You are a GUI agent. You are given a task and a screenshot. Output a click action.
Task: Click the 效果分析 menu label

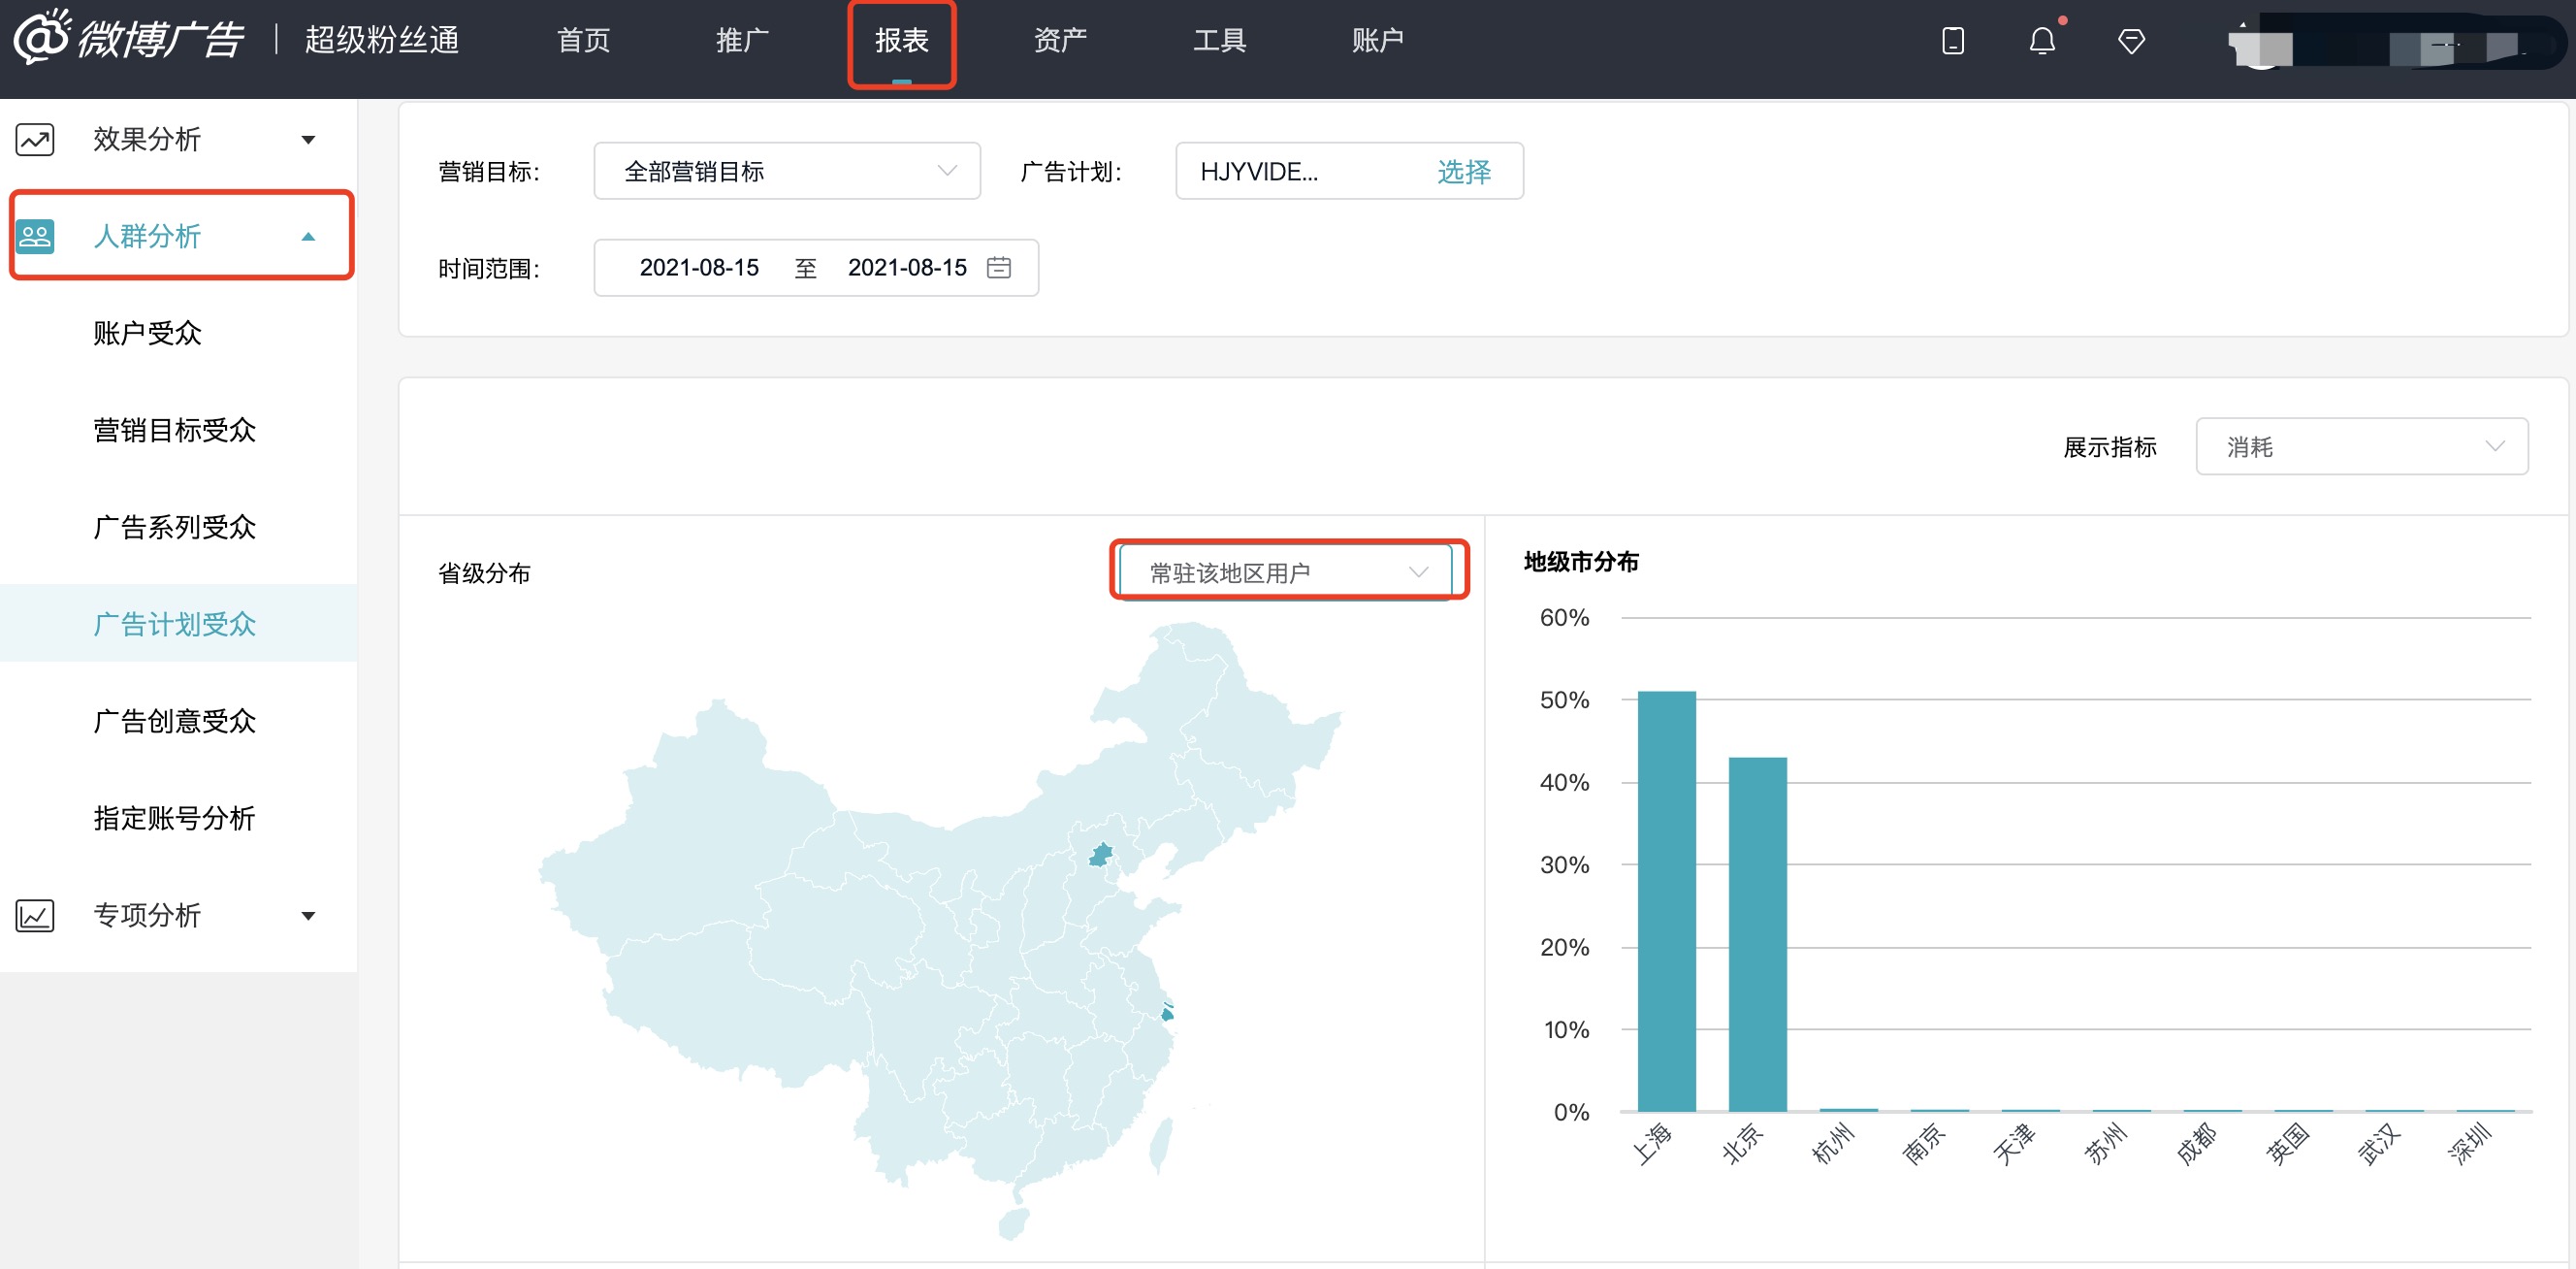[147, 139]
